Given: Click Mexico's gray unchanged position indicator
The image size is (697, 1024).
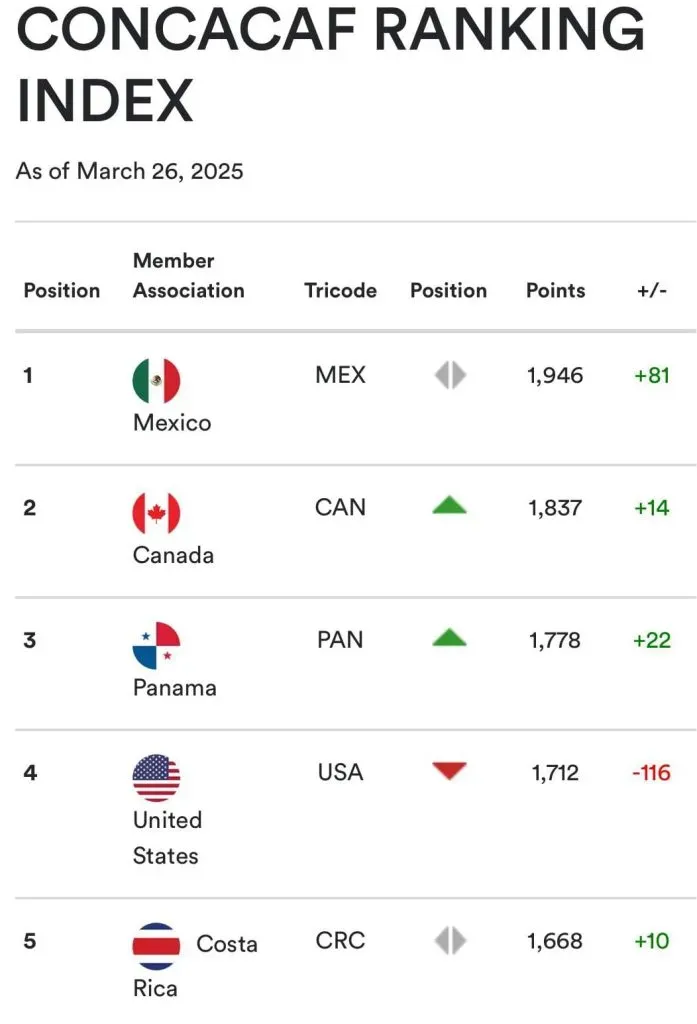Looking at the screenshot, I should pos(450,375).
